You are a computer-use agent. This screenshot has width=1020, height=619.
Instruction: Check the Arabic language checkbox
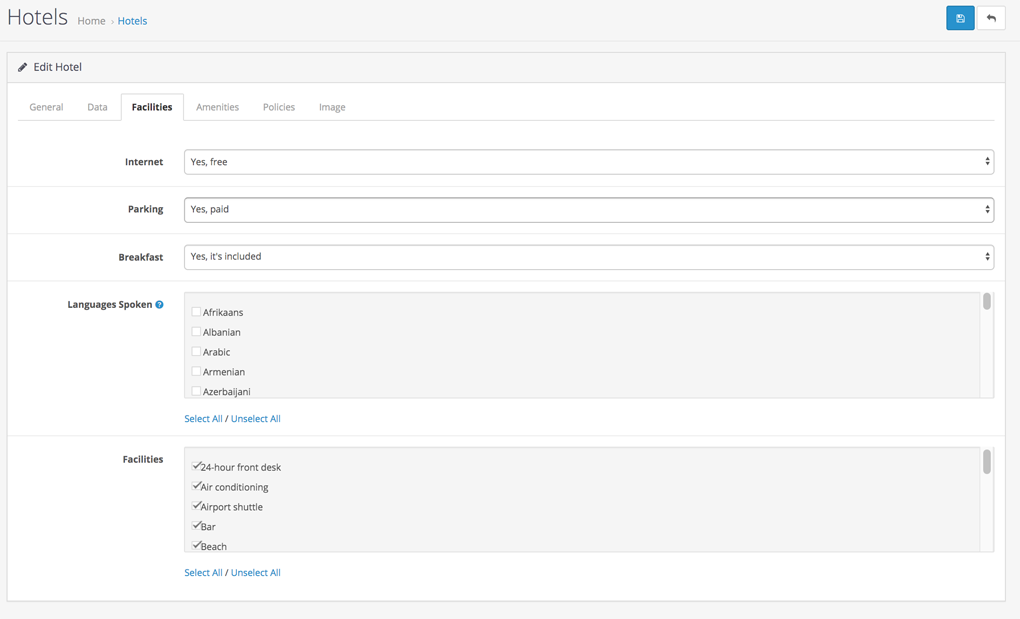coord(196,352)
